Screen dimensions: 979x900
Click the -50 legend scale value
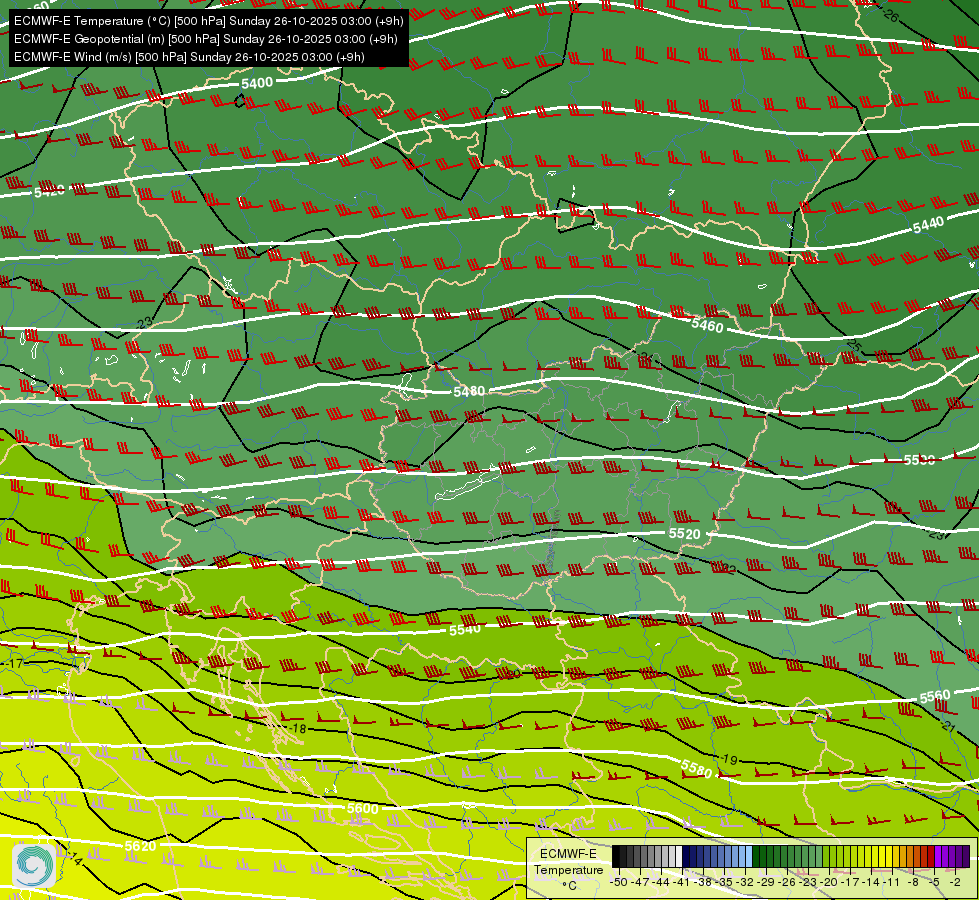pos(619,882)
